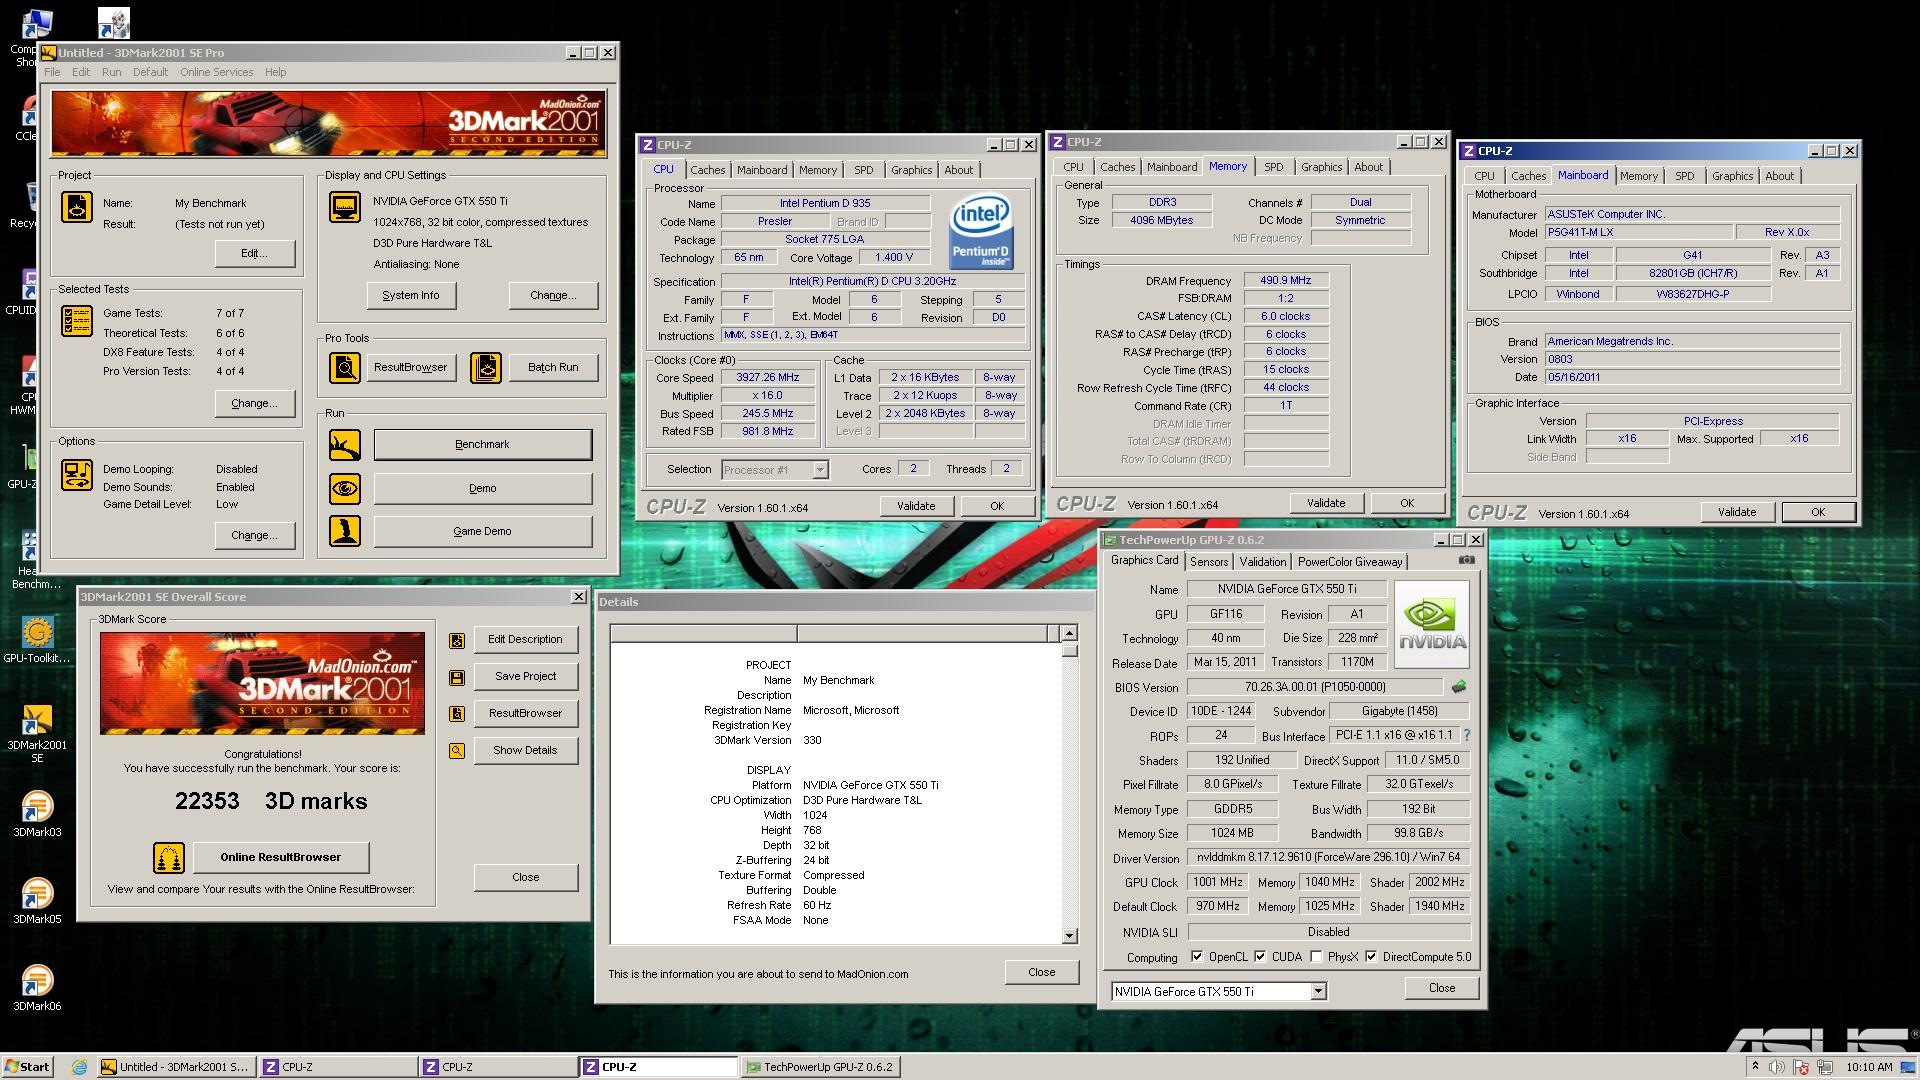1920x1080 pixels.
Task: Click the Batch Run icon in Pro Tools
Action: pos(486,367)
